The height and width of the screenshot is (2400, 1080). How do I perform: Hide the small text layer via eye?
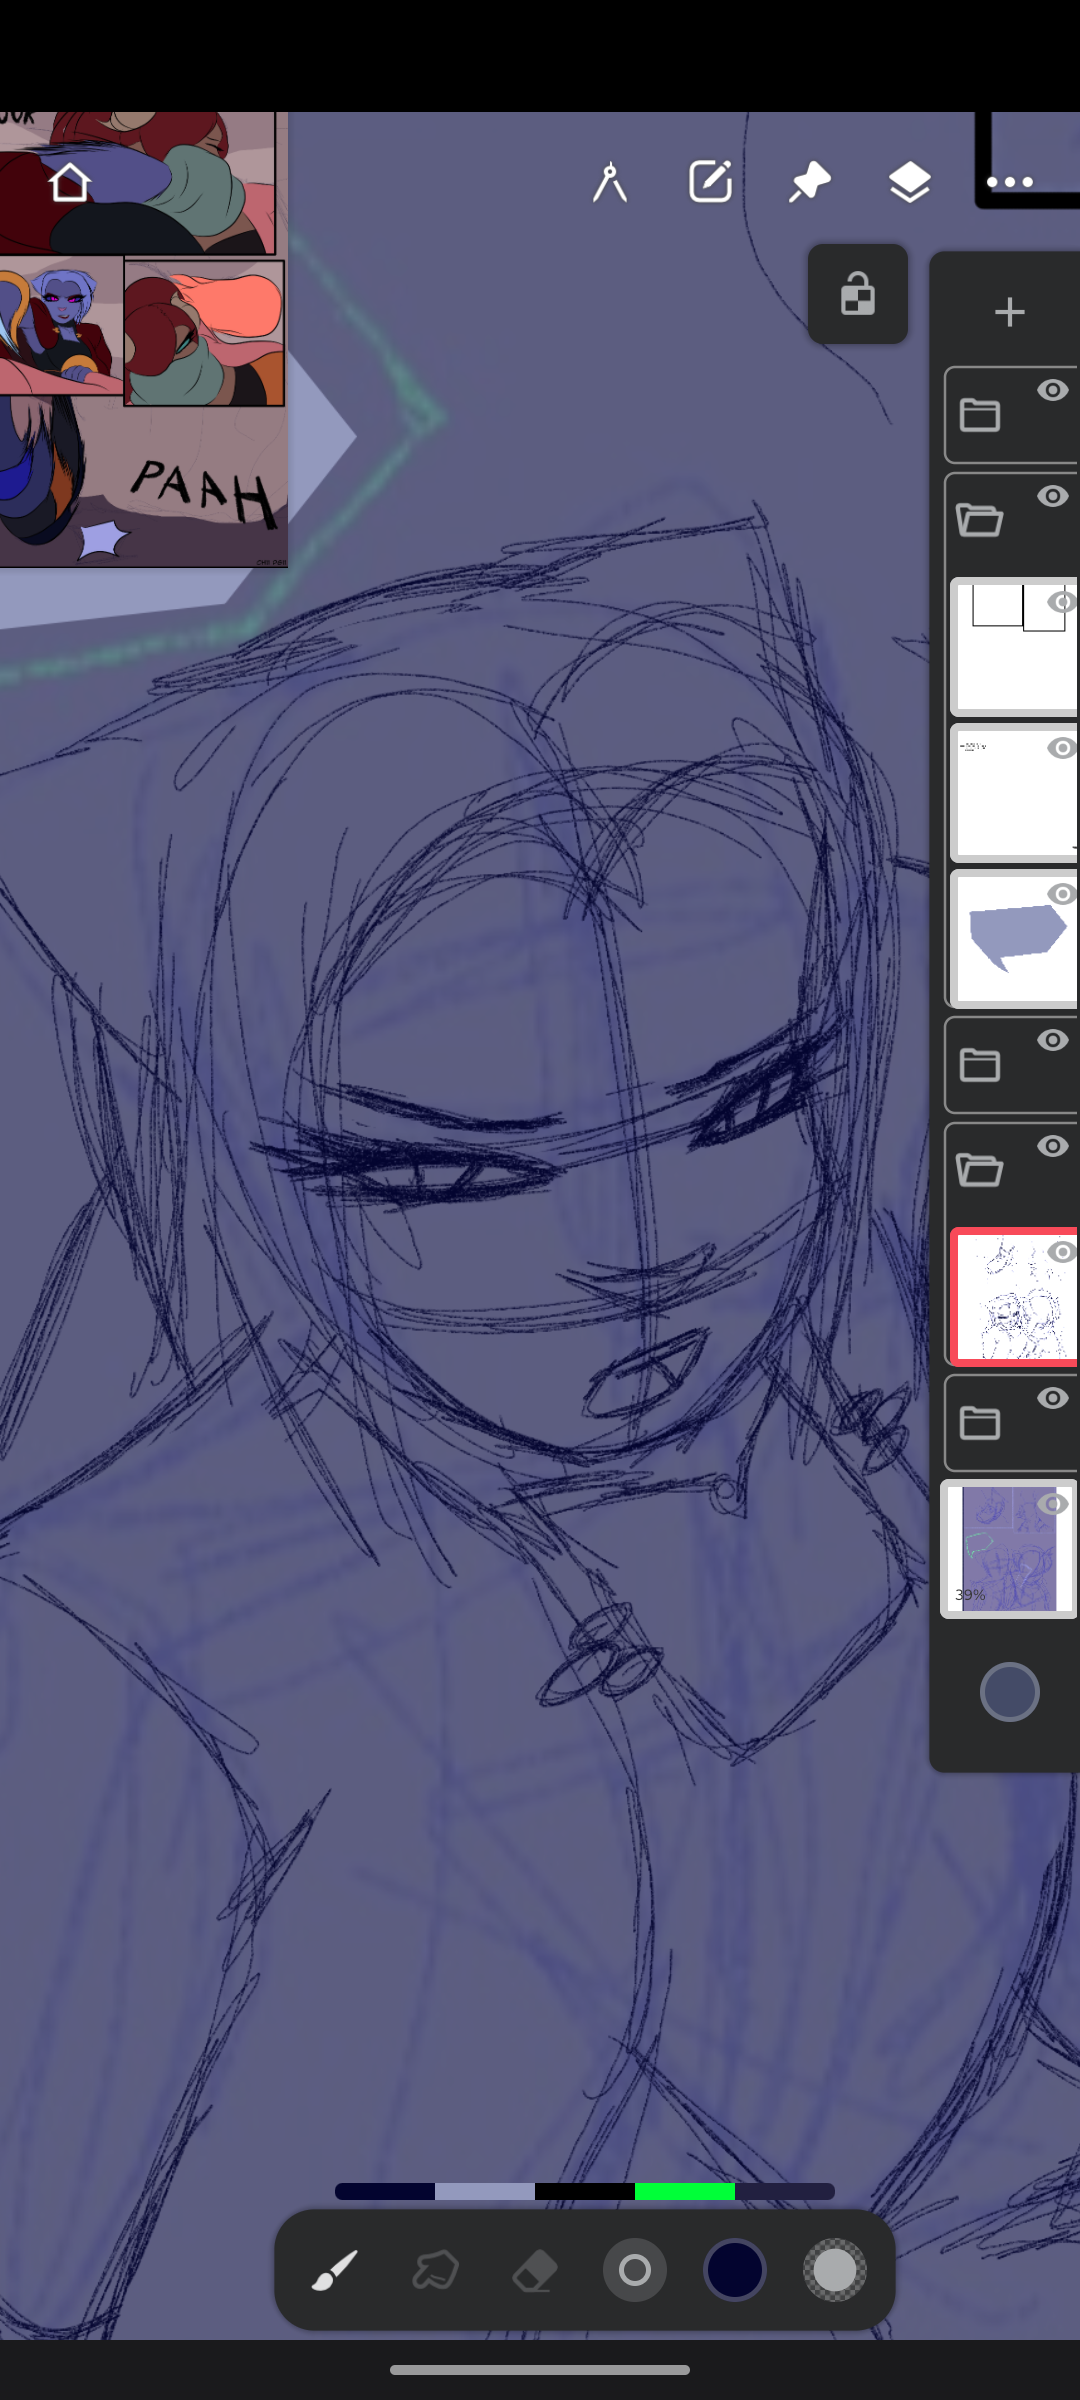point(1062,748)
